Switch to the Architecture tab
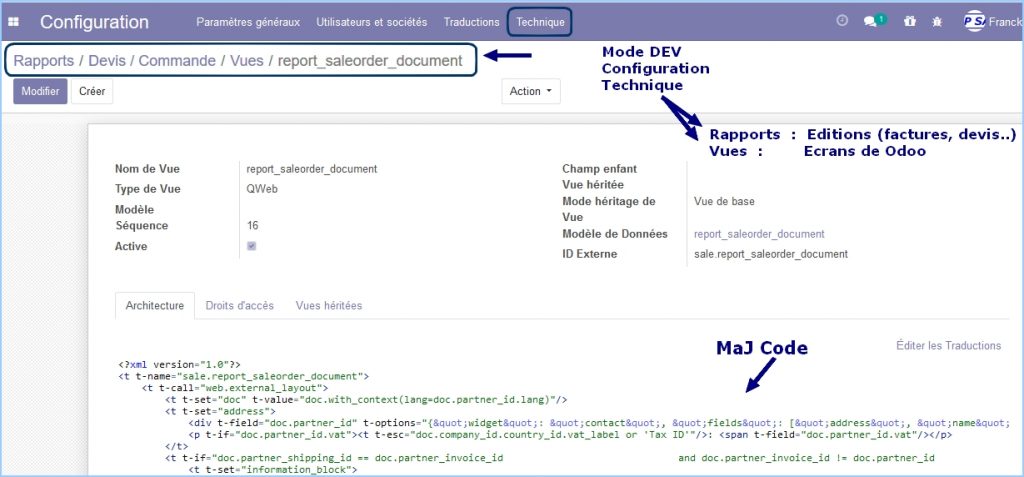 [155, 305]
